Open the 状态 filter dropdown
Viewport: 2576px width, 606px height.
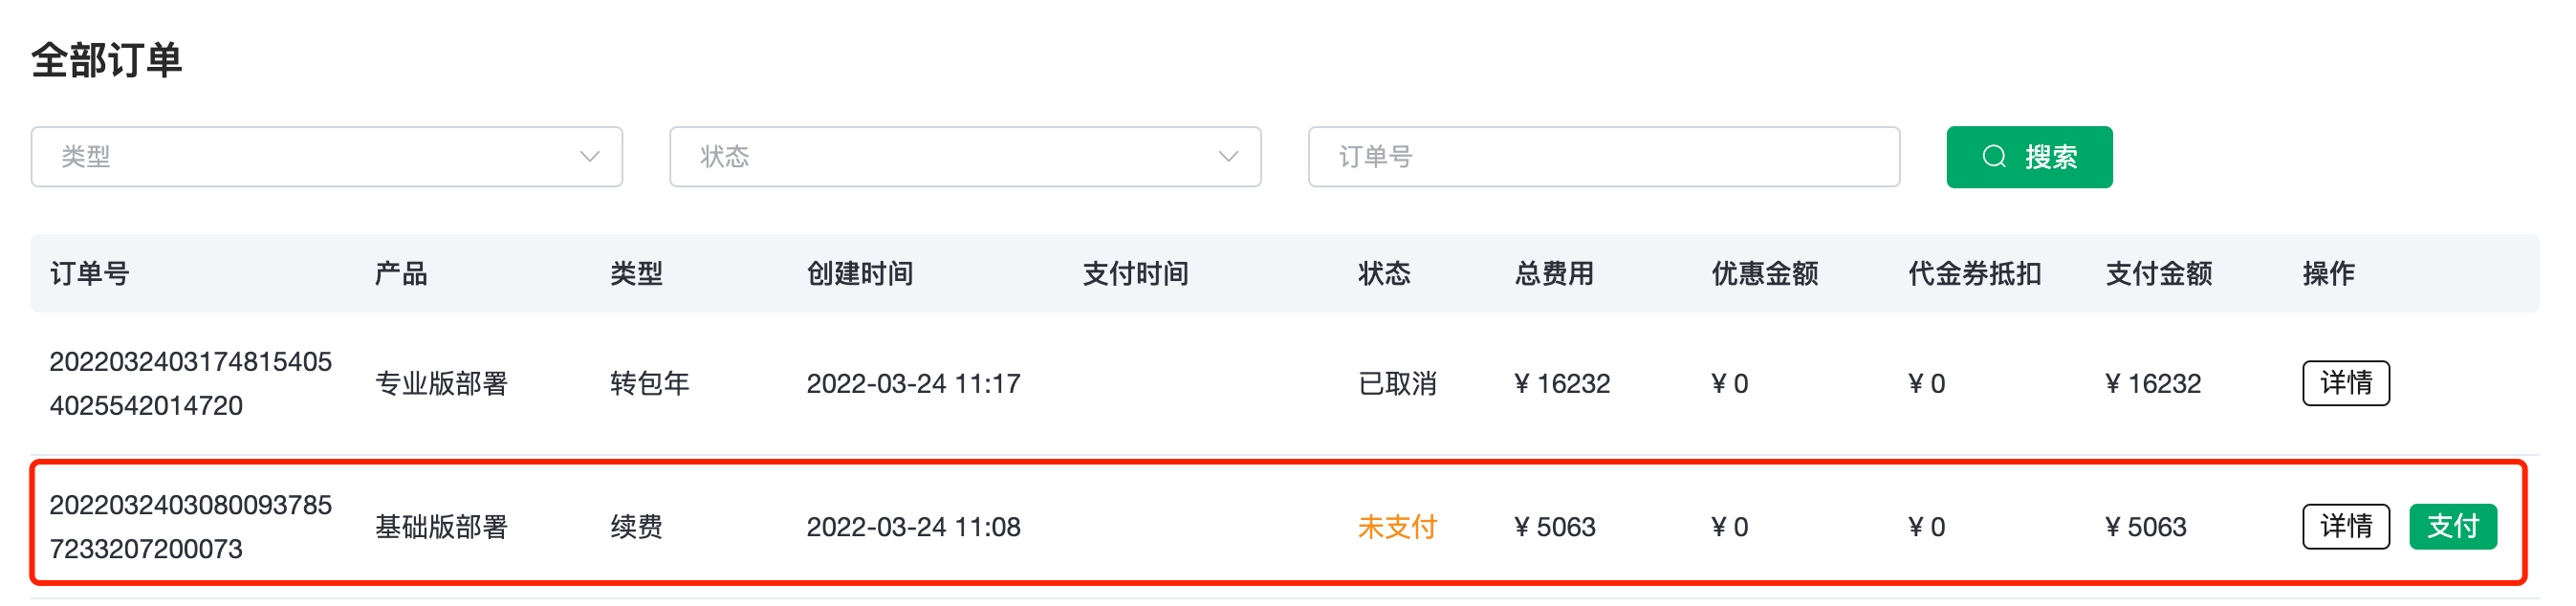click(x=964, y=157)
